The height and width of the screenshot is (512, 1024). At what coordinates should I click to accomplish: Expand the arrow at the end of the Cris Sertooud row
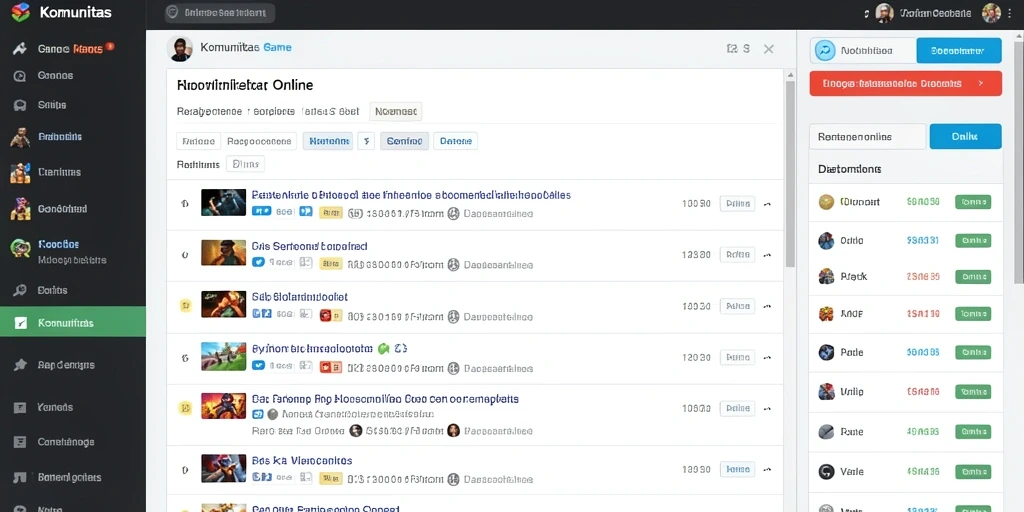tap(767, 255)
